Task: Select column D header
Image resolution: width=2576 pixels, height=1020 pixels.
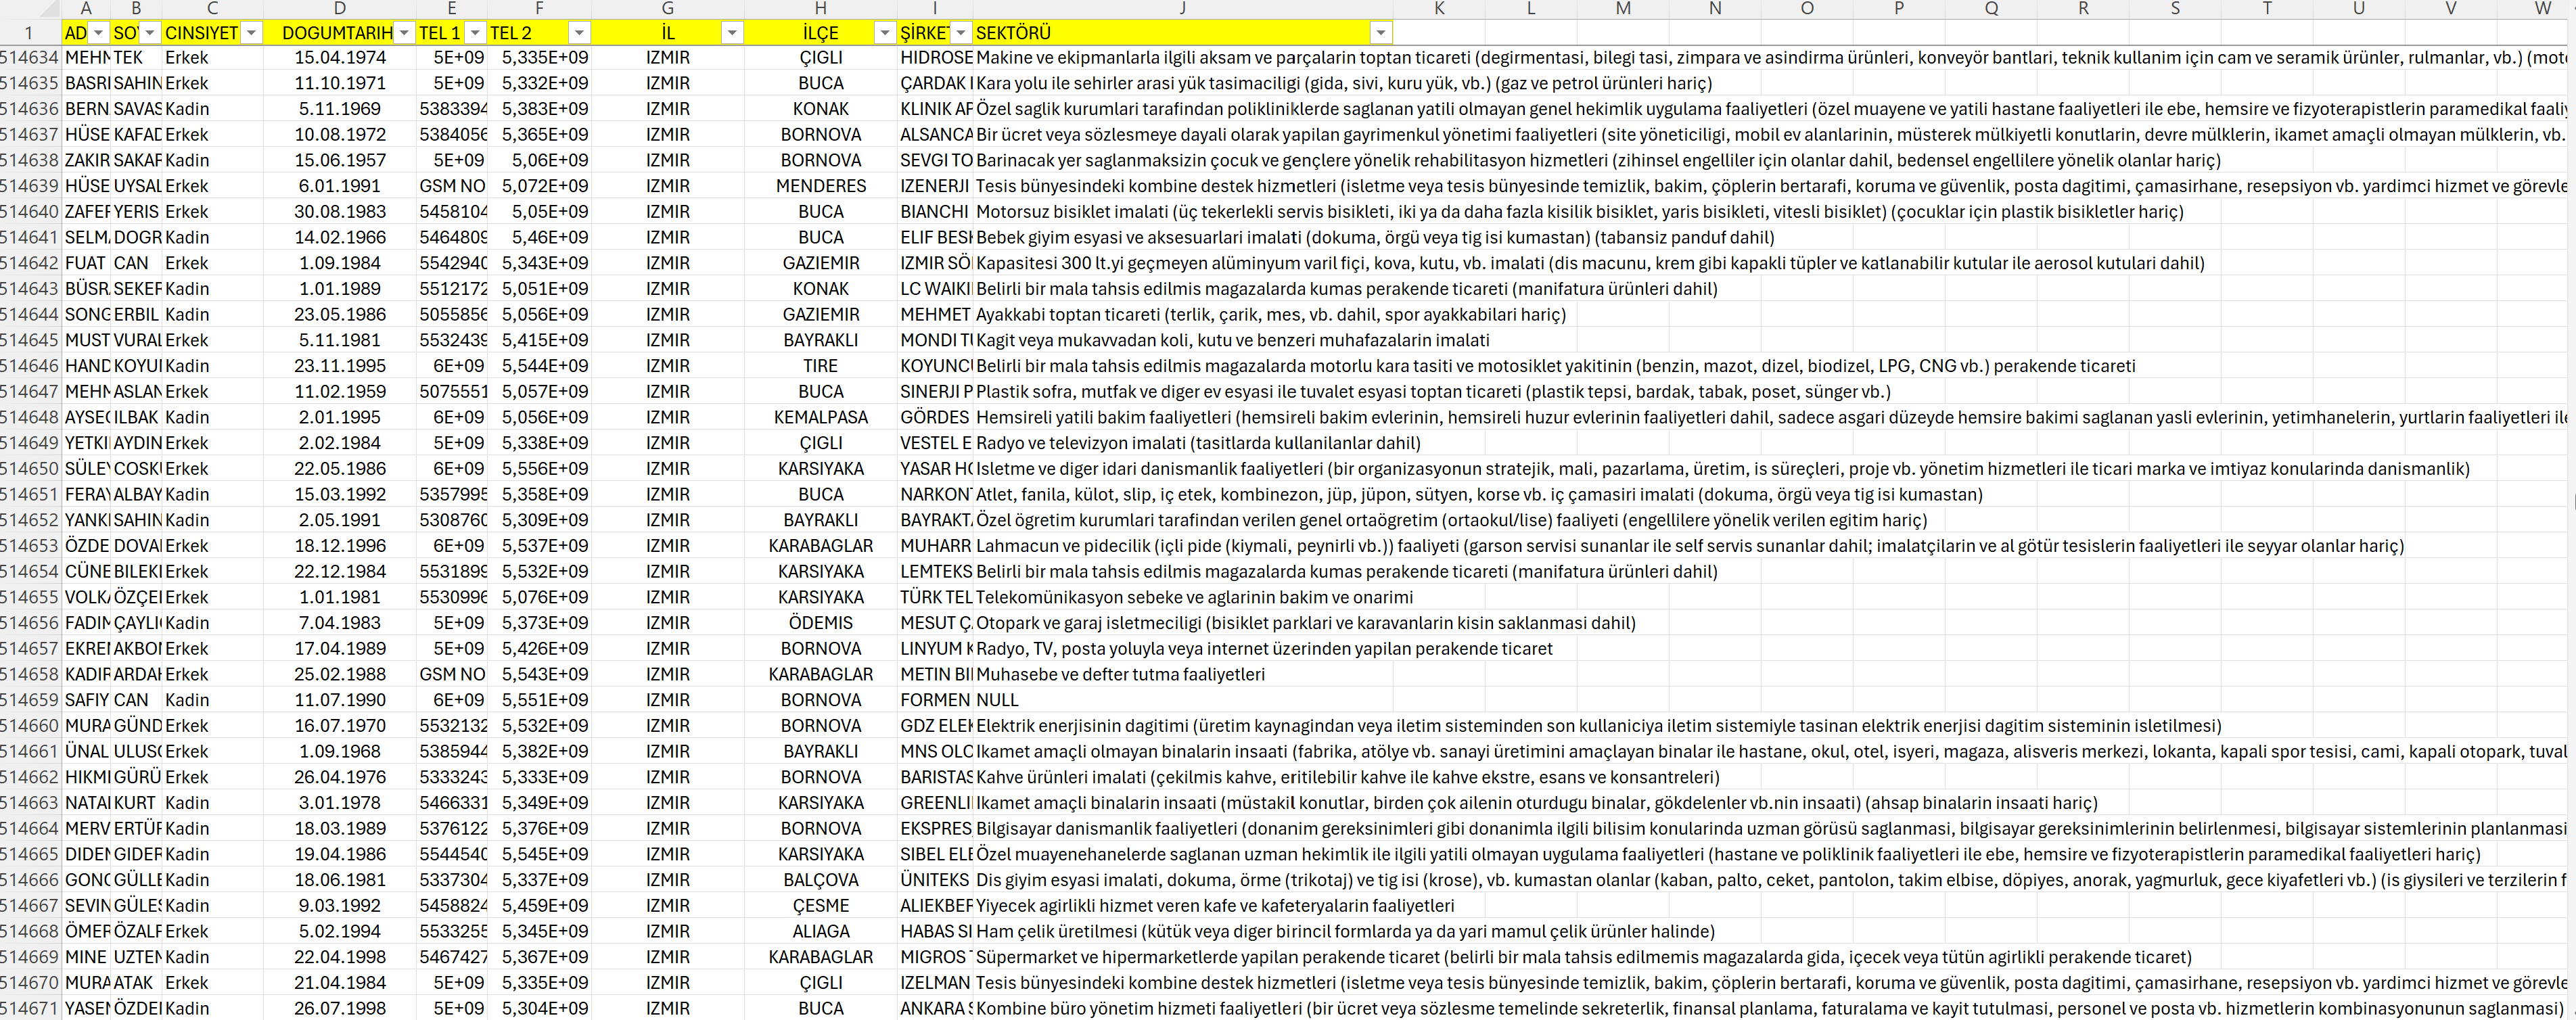Action: (x=339, y=9)
